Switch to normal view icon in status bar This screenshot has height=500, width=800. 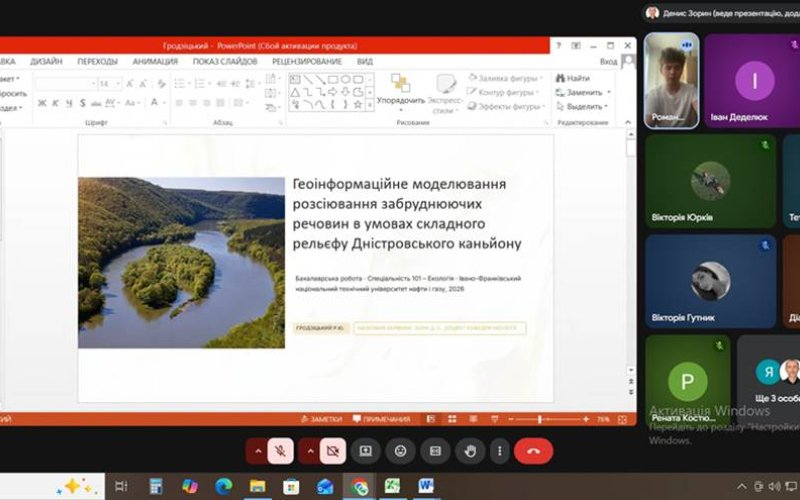pos(431,419)
